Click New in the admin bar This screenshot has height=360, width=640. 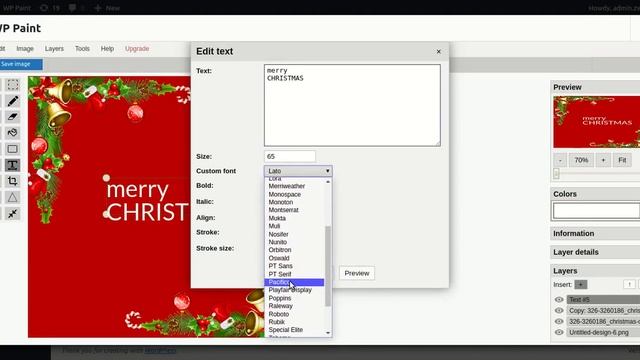point(107,8)
